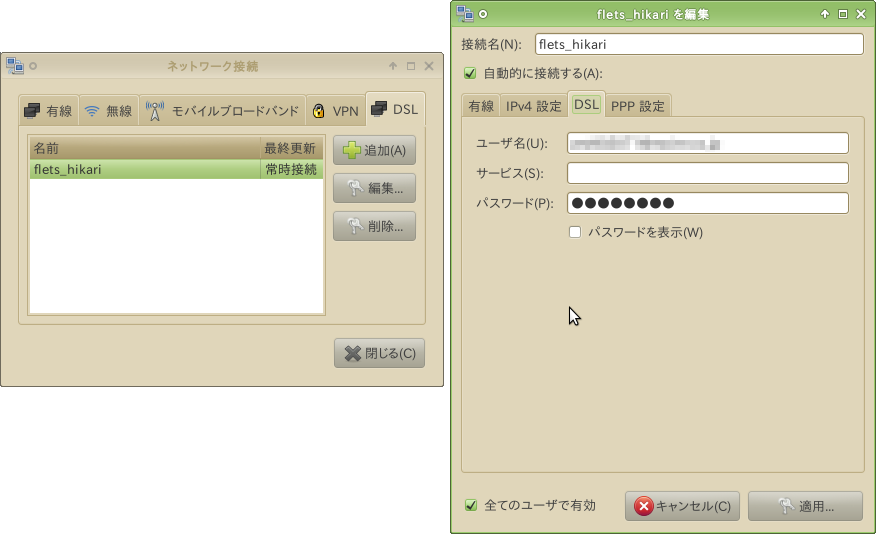
Task: Maximize the flets_hikari を編集 window
Action: click(x=843, y=14)
